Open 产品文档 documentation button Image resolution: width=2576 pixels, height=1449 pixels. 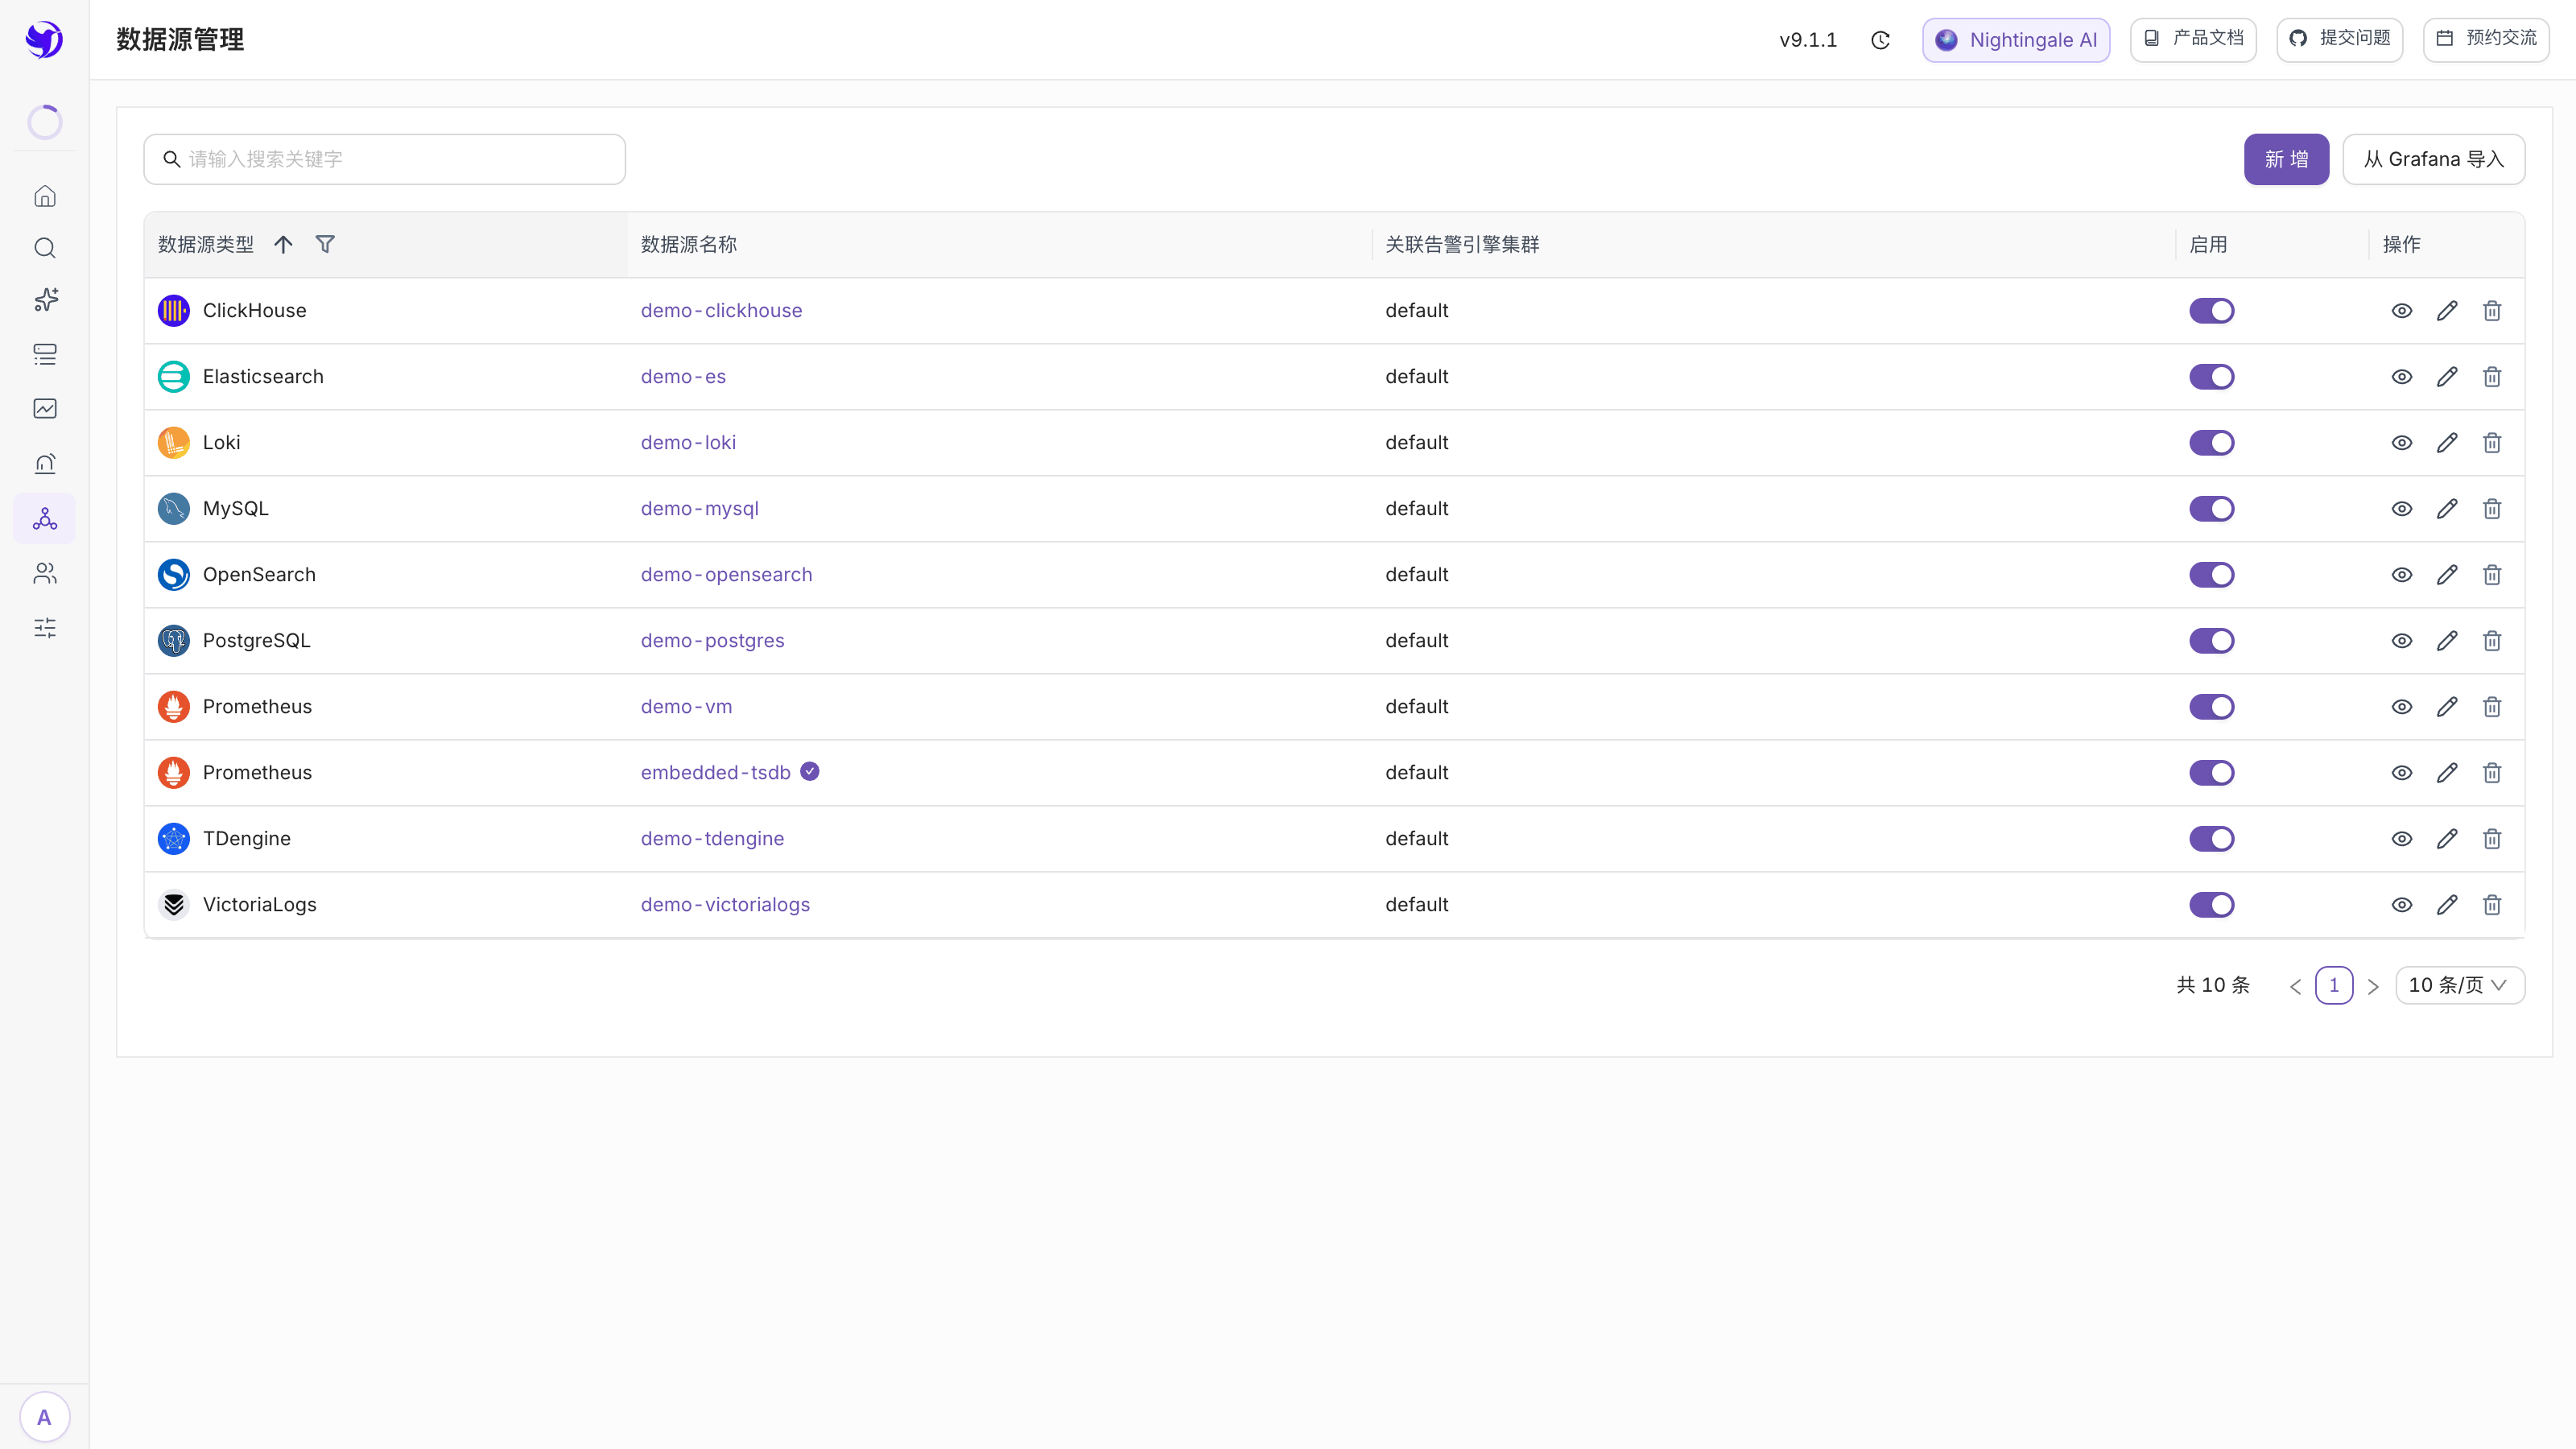click(2193, 39)
